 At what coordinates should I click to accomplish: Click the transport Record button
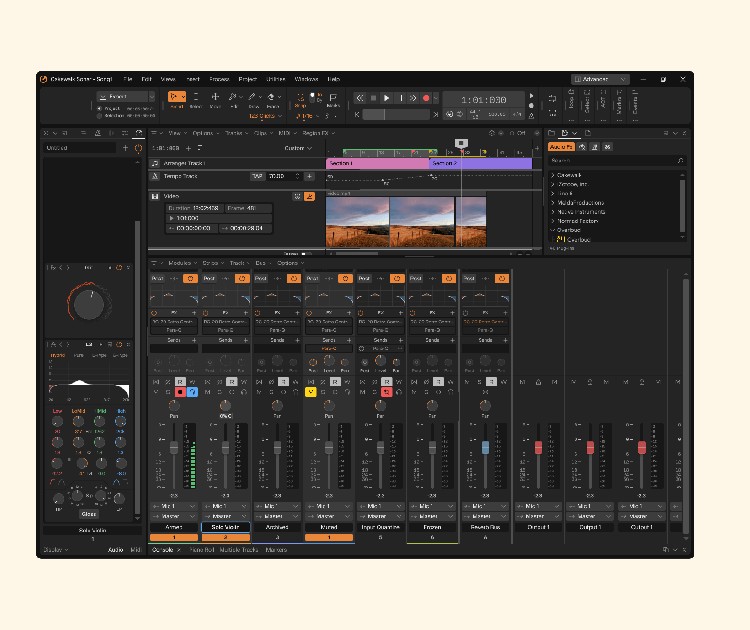pos(426,98)
